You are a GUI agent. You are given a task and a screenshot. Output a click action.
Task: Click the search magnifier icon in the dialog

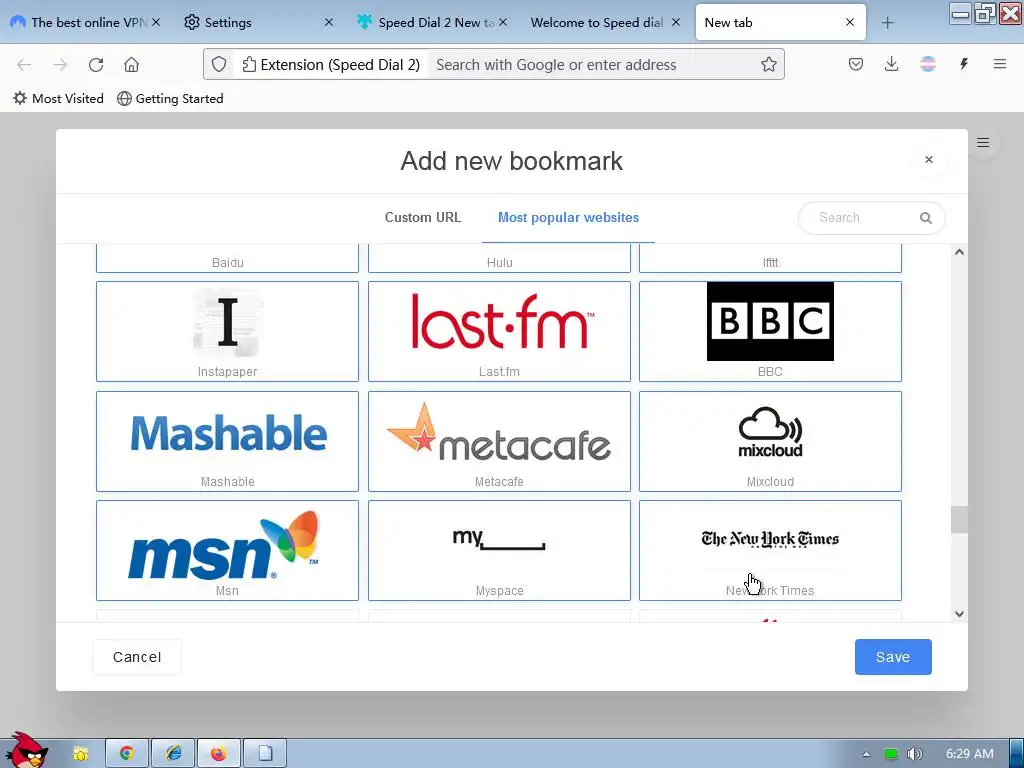click(925, 218)
